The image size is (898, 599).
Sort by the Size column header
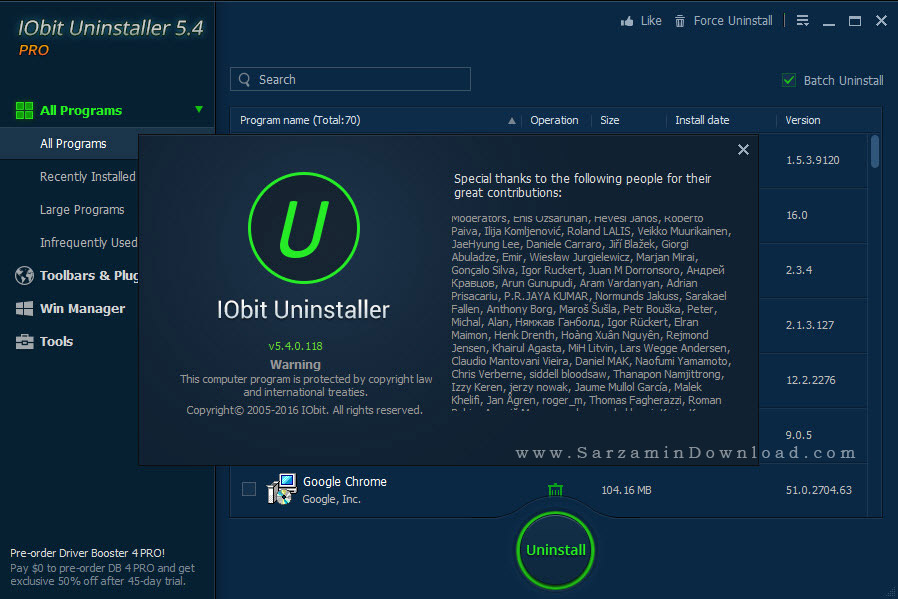pyautogui.click(x=609, y=120)
